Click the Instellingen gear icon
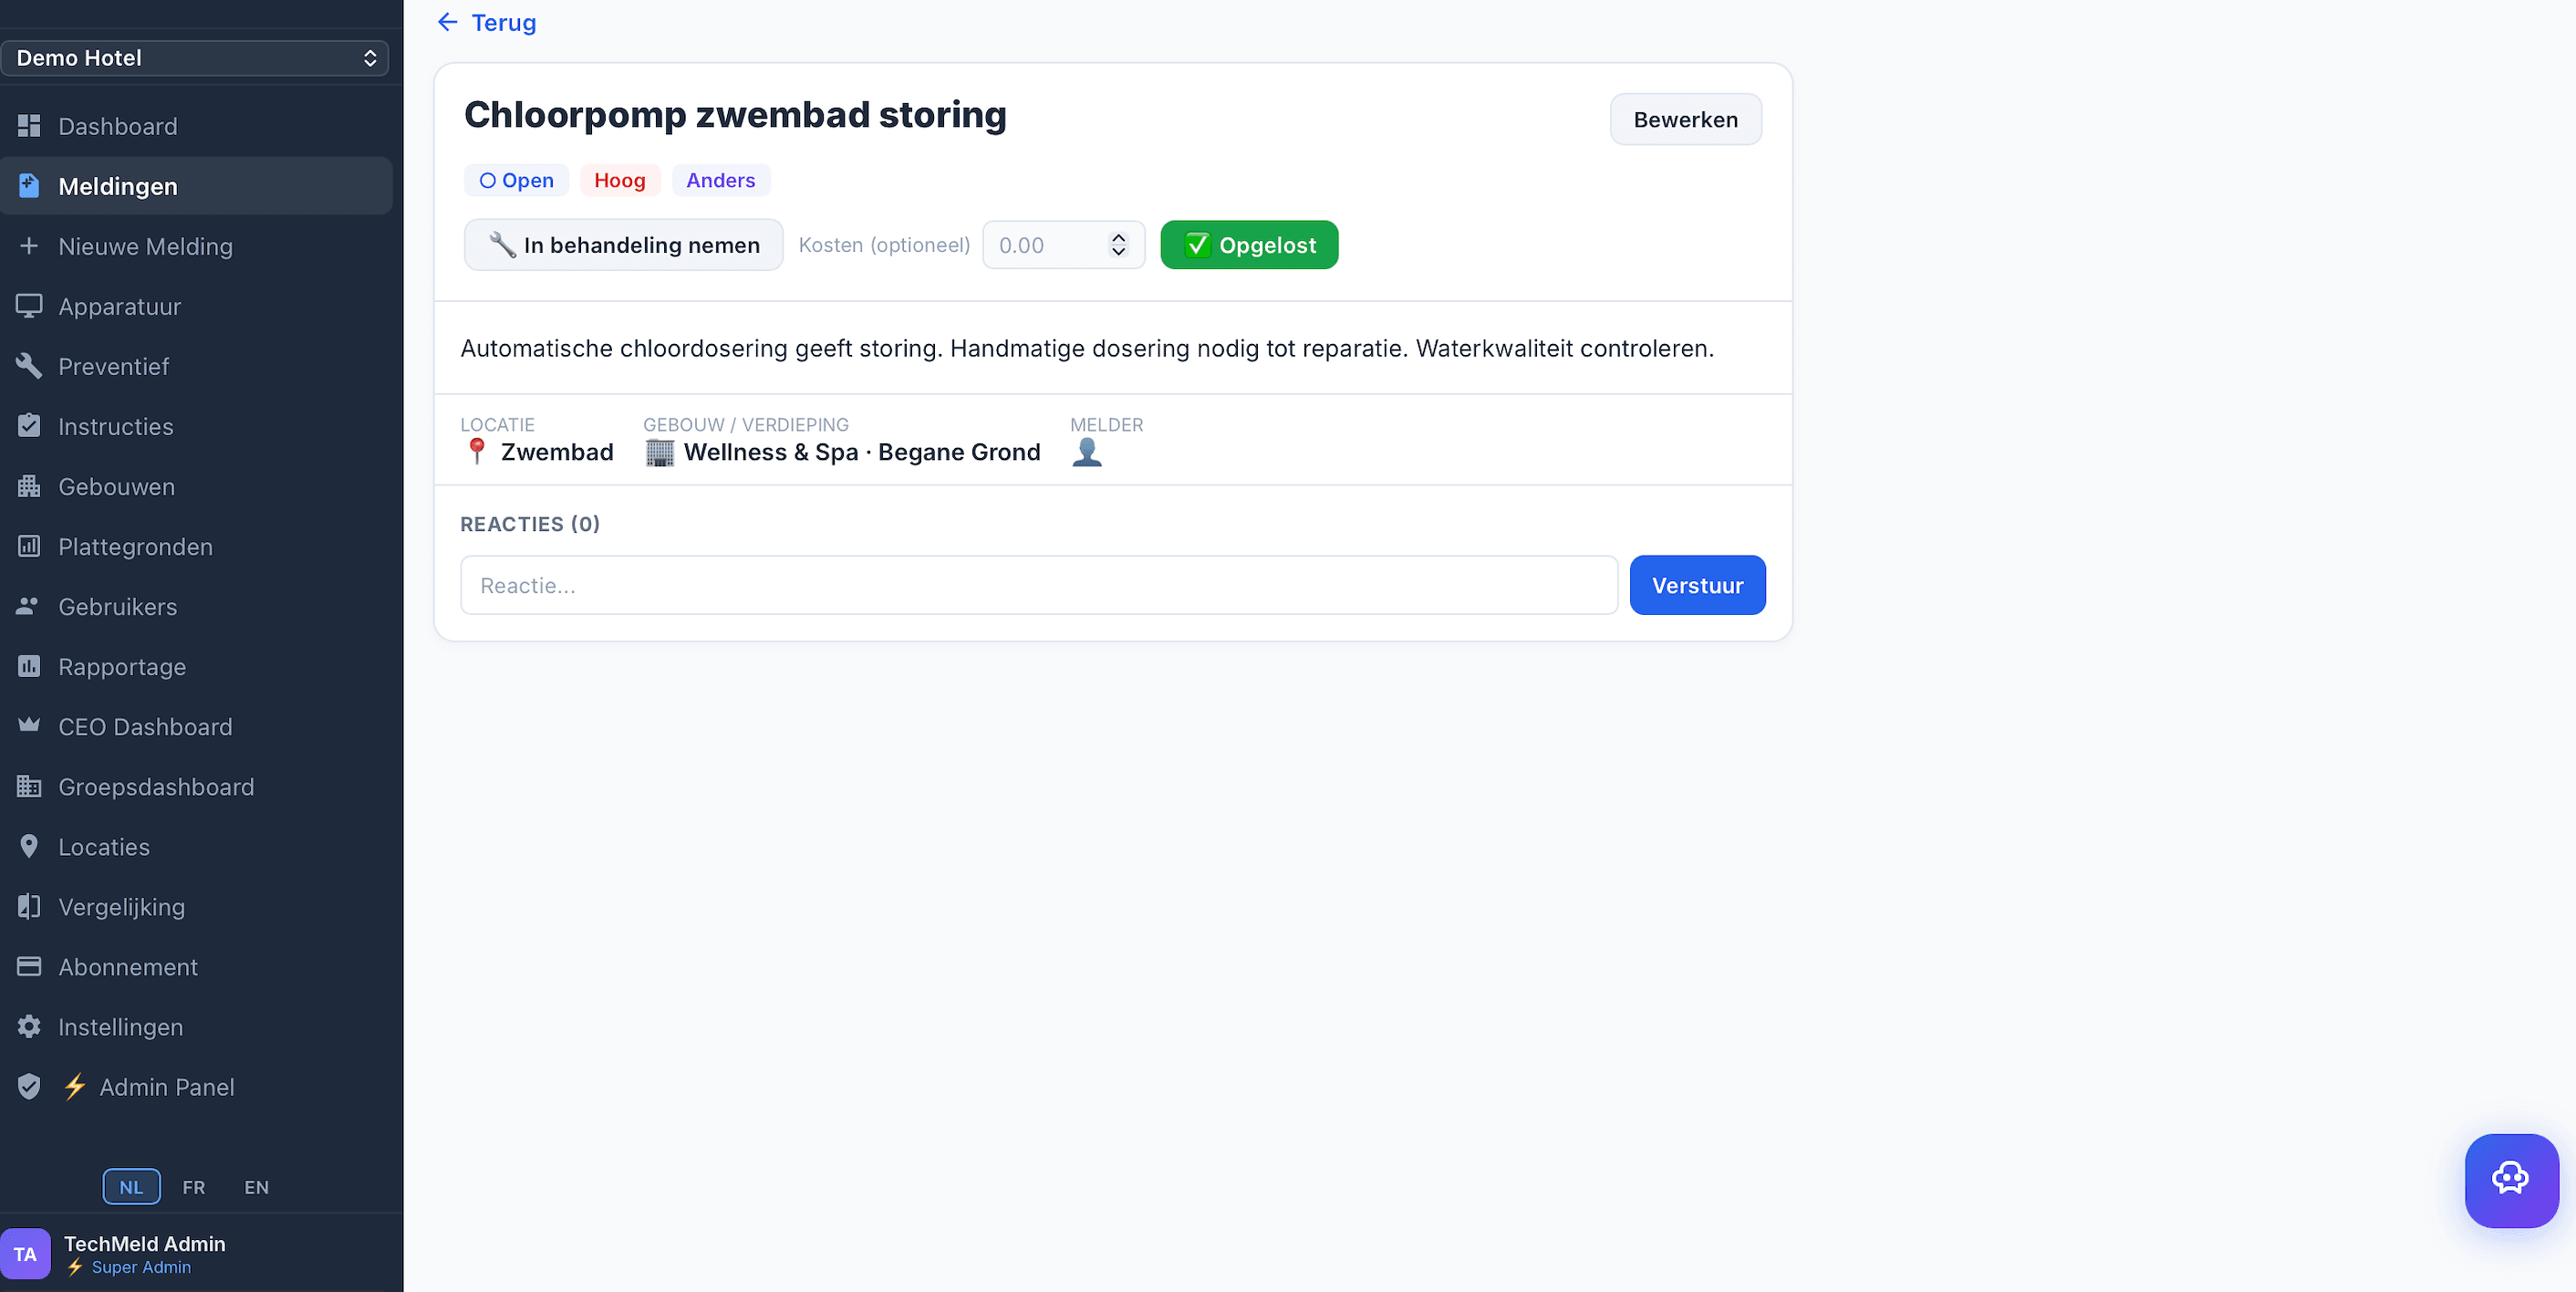2576x1292 pixels. click(x=29, y=1027)
